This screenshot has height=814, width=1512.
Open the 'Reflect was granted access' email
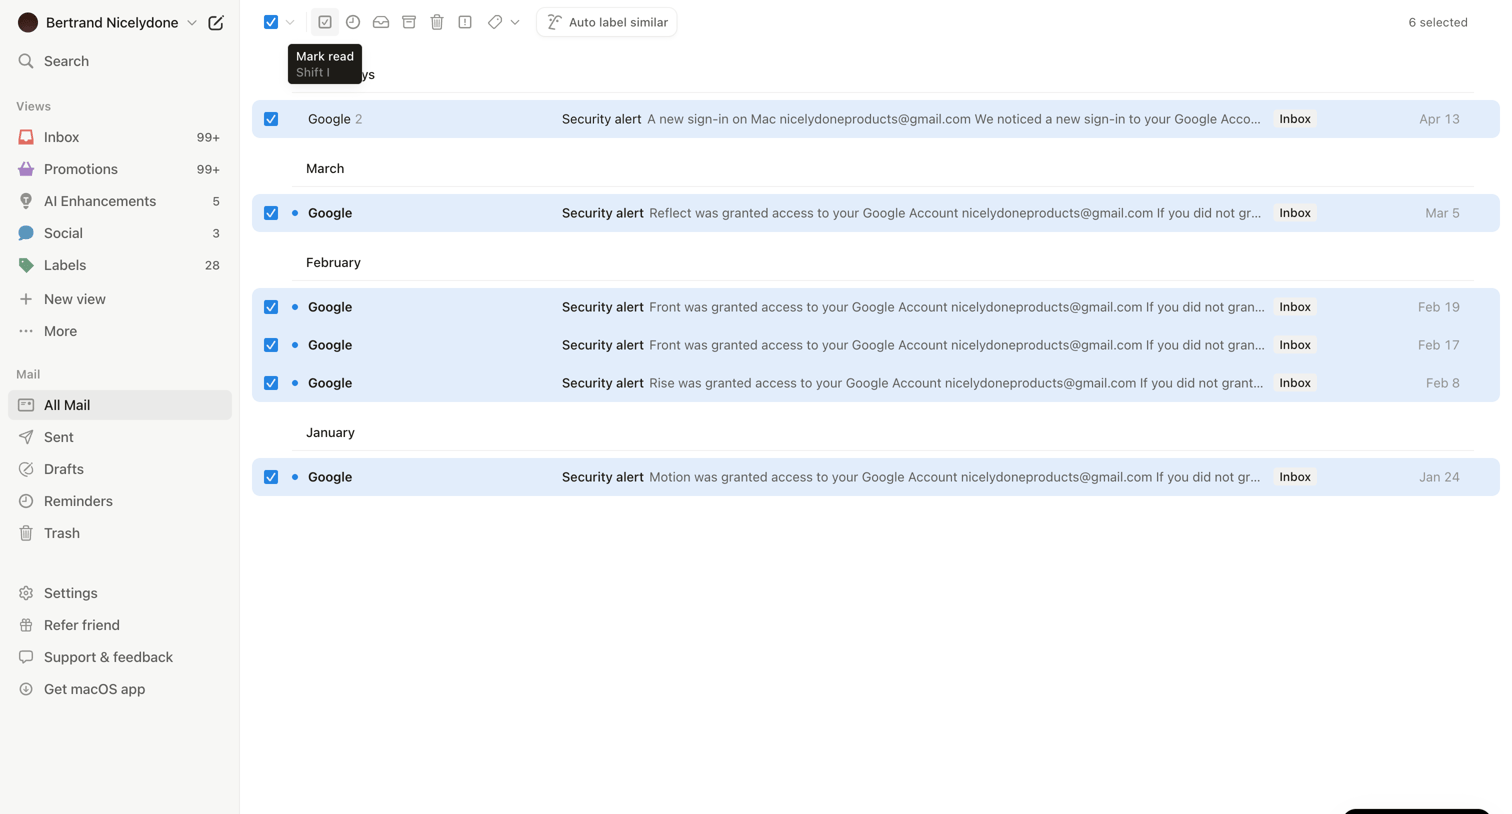pos(876,213)
